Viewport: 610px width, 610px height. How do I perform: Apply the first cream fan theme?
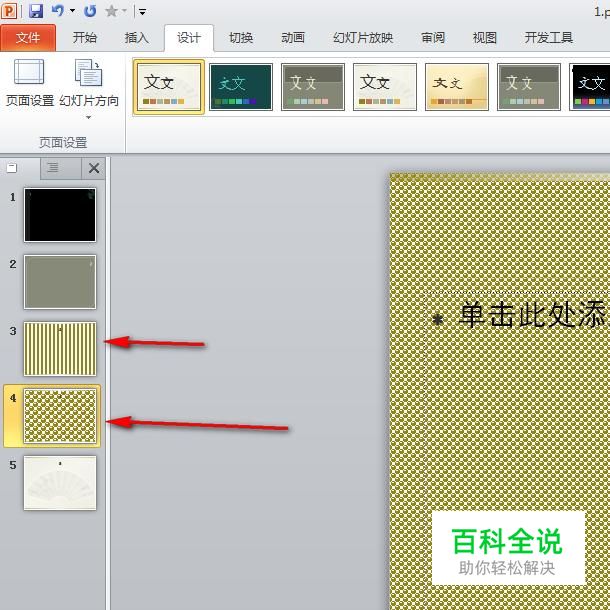click(169, 87)
